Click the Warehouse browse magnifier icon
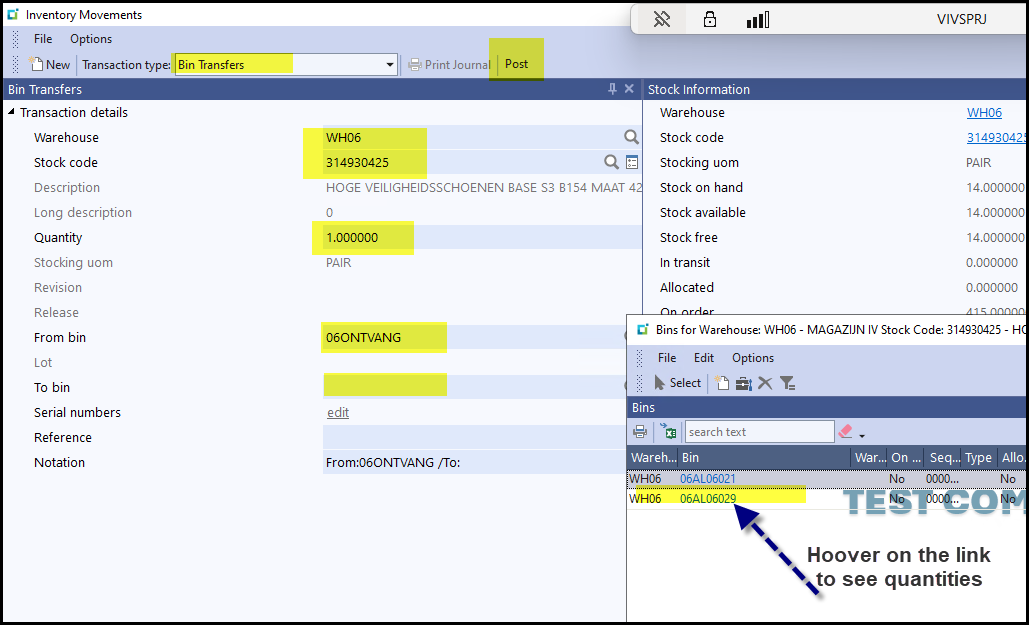The image size is (1029, 625). [x=631, y=137]
